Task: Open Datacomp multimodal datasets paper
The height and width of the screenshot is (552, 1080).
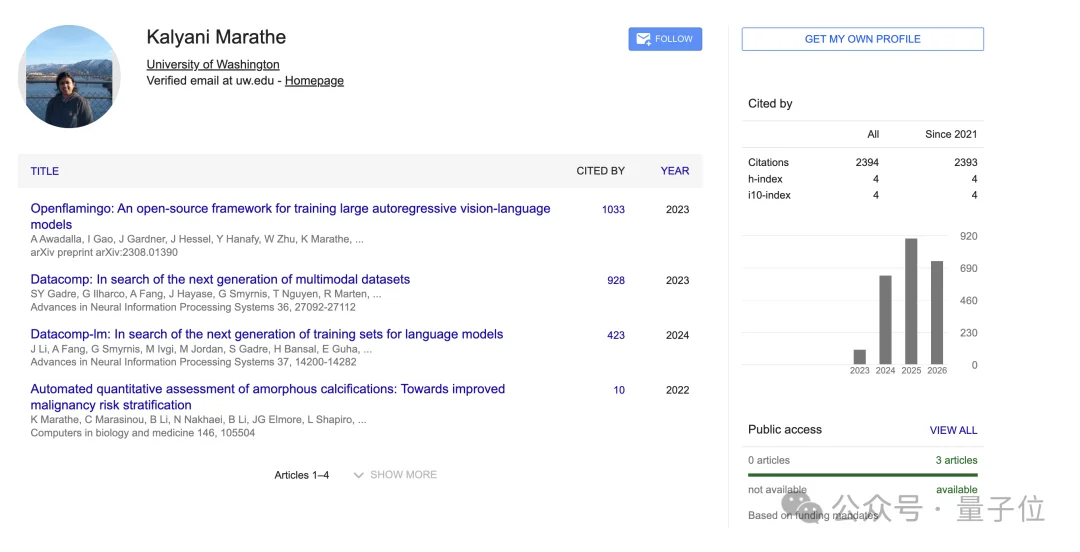Action: pos(220,279)
